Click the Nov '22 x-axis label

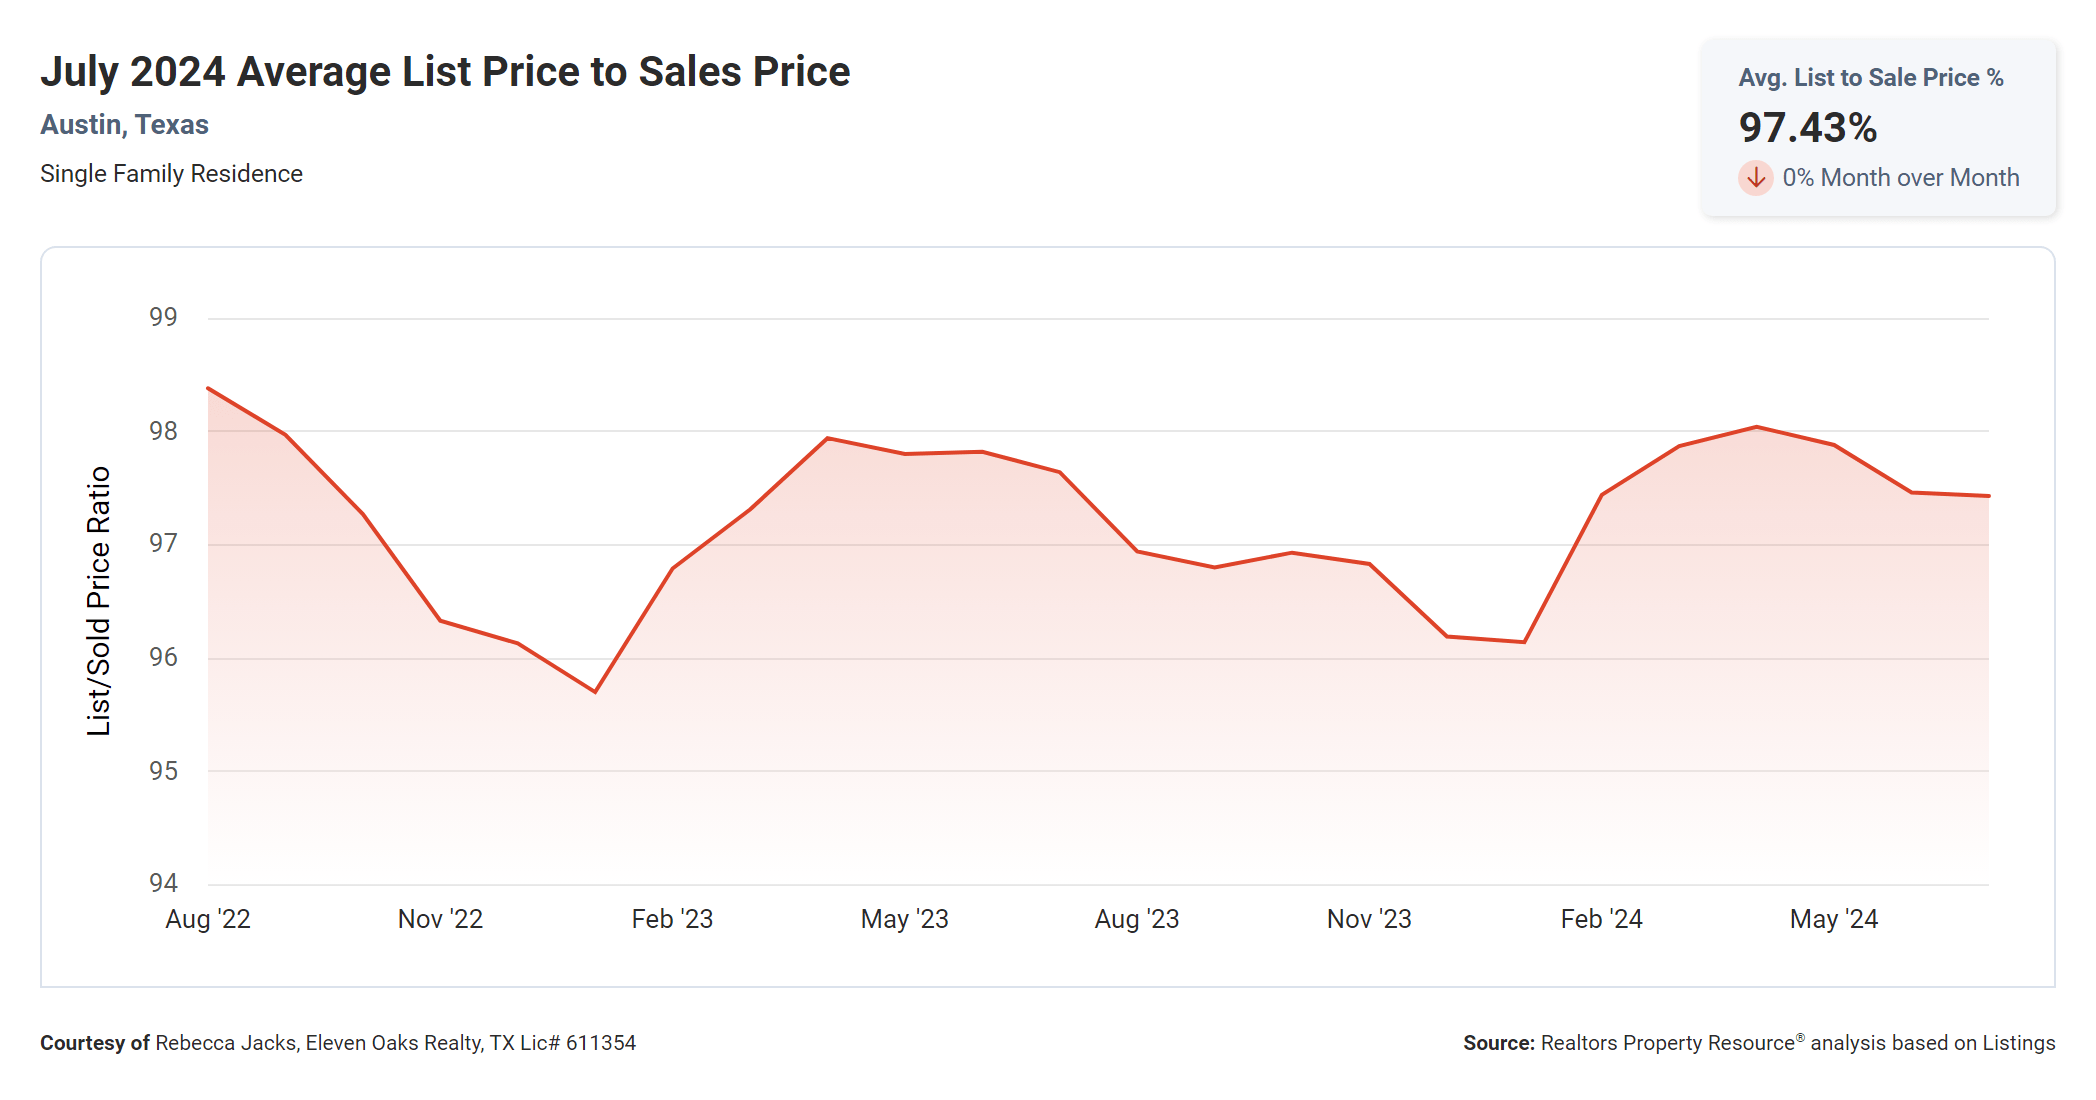coord(440,919)
